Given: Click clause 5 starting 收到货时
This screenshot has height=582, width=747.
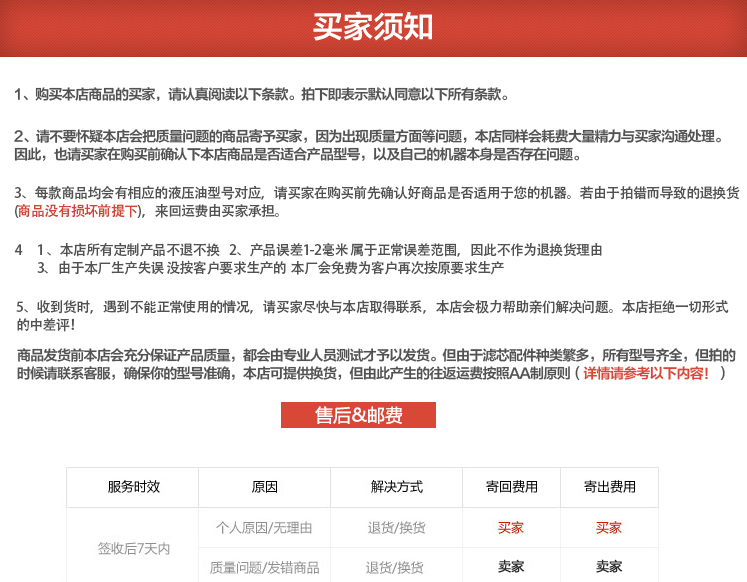Looking at the screenshot, I should (x=373, y=316).
